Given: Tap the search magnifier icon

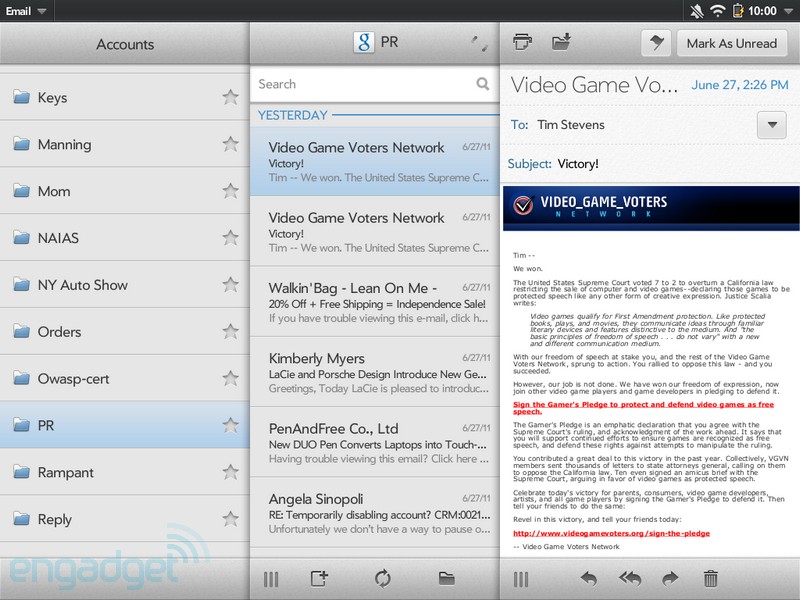Looking at the screenshot, I should tap(482, 84).
